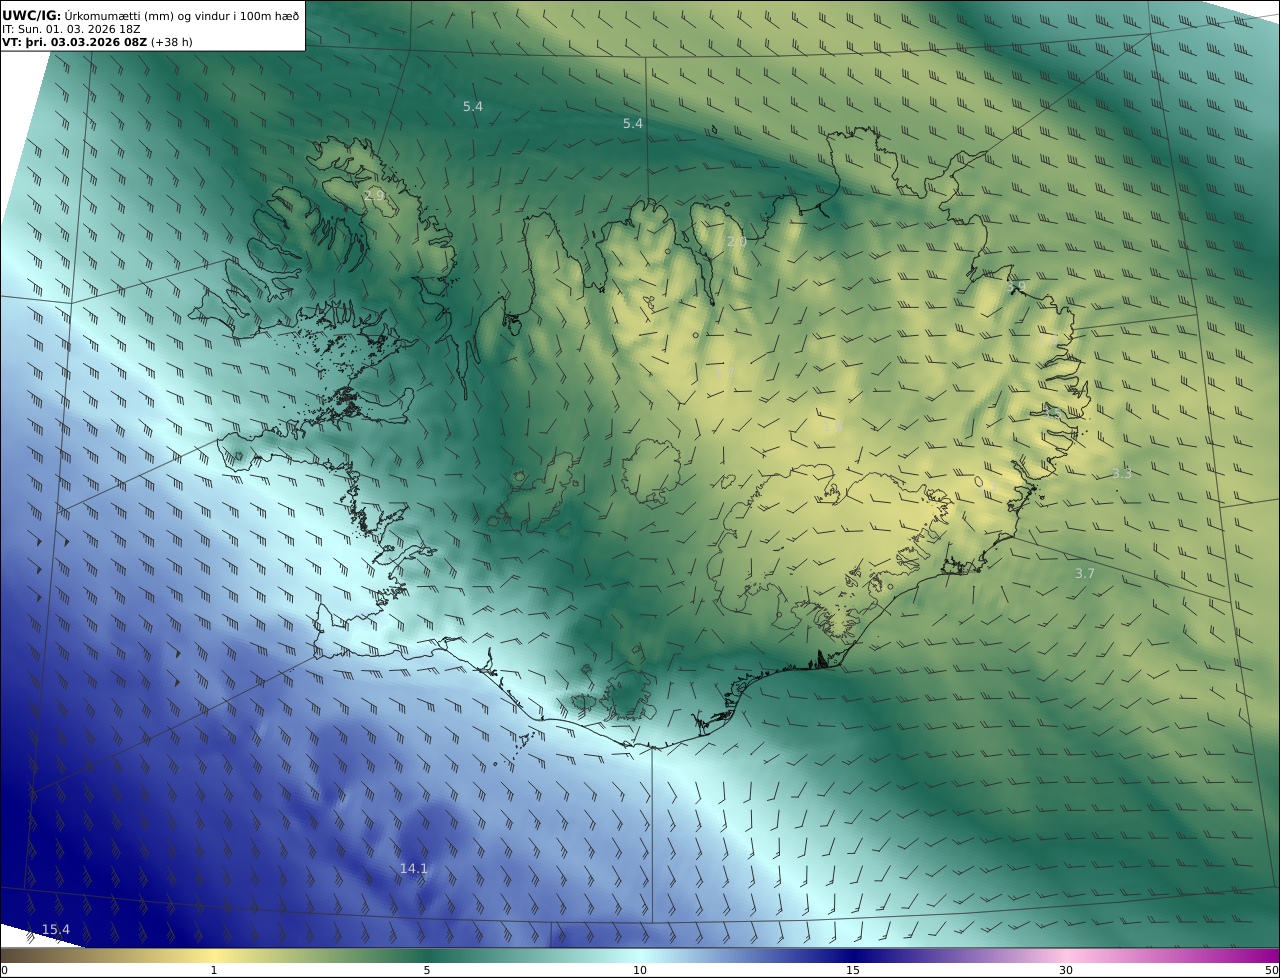1280x978 pixels.
Task: Click the '14.1' value label on the map
Action: 413,869
